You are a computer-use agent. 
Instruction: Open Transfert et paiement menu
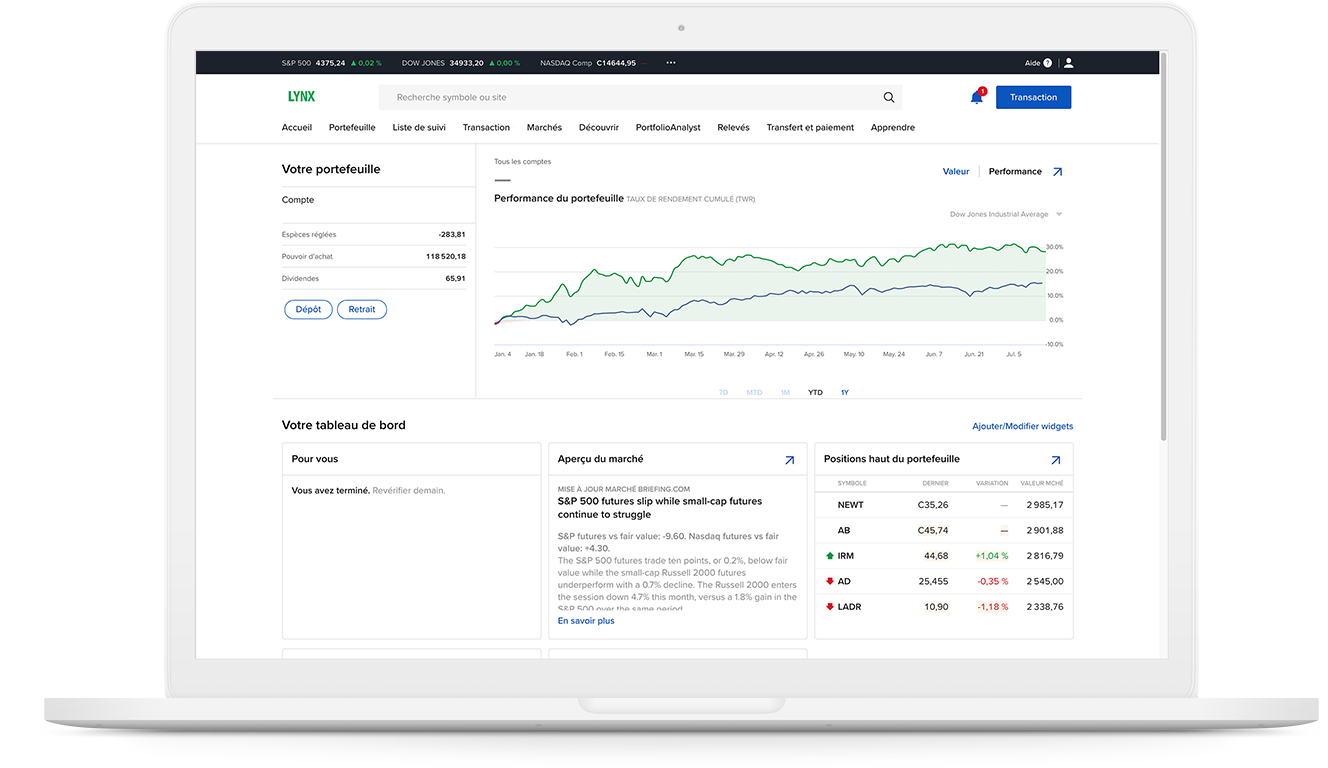point(810,128)
